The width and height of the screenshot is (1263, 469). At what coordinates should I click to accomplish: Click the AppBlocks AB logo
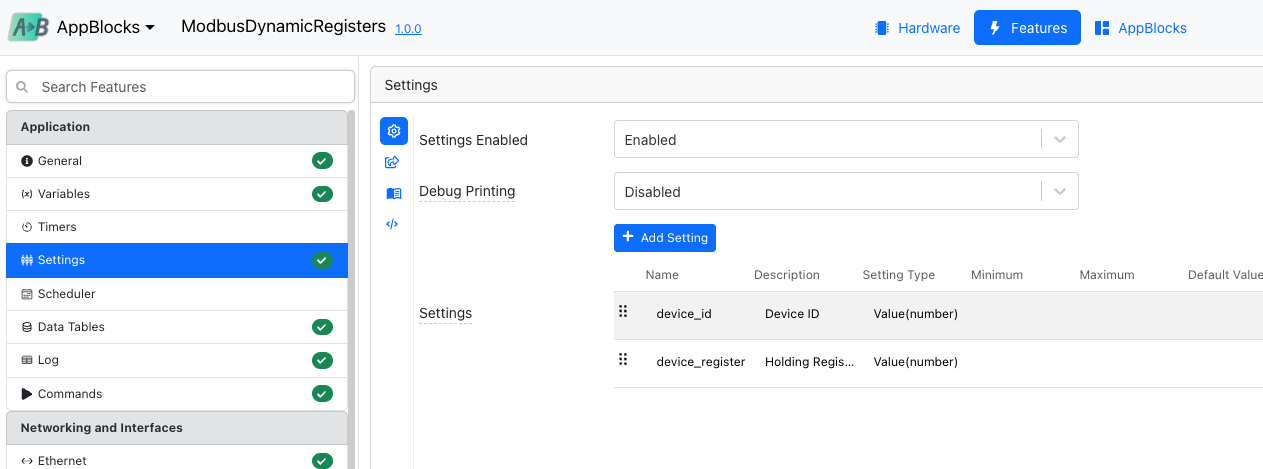click(x=28, y=27)
